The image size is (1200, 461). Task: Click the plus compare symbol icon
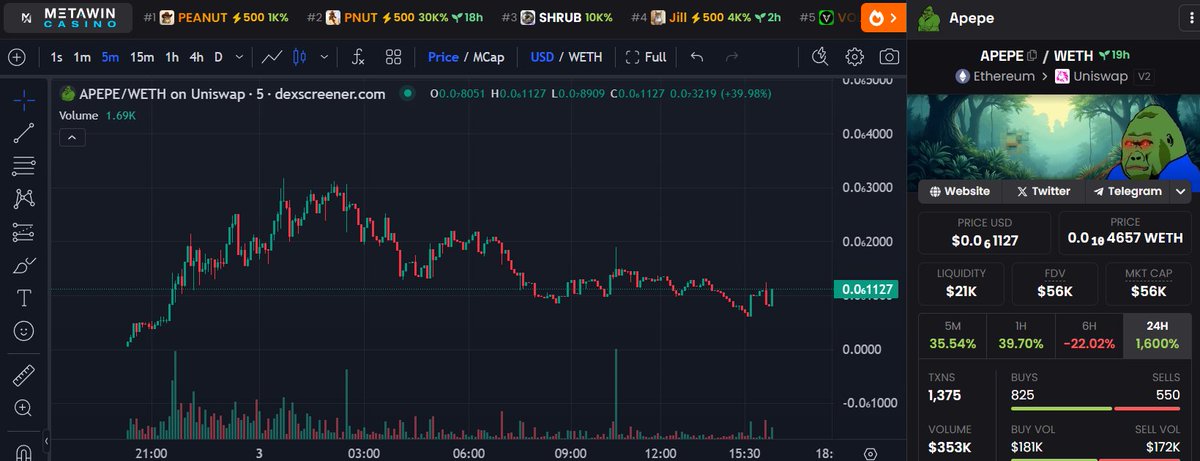pos(16,57)
